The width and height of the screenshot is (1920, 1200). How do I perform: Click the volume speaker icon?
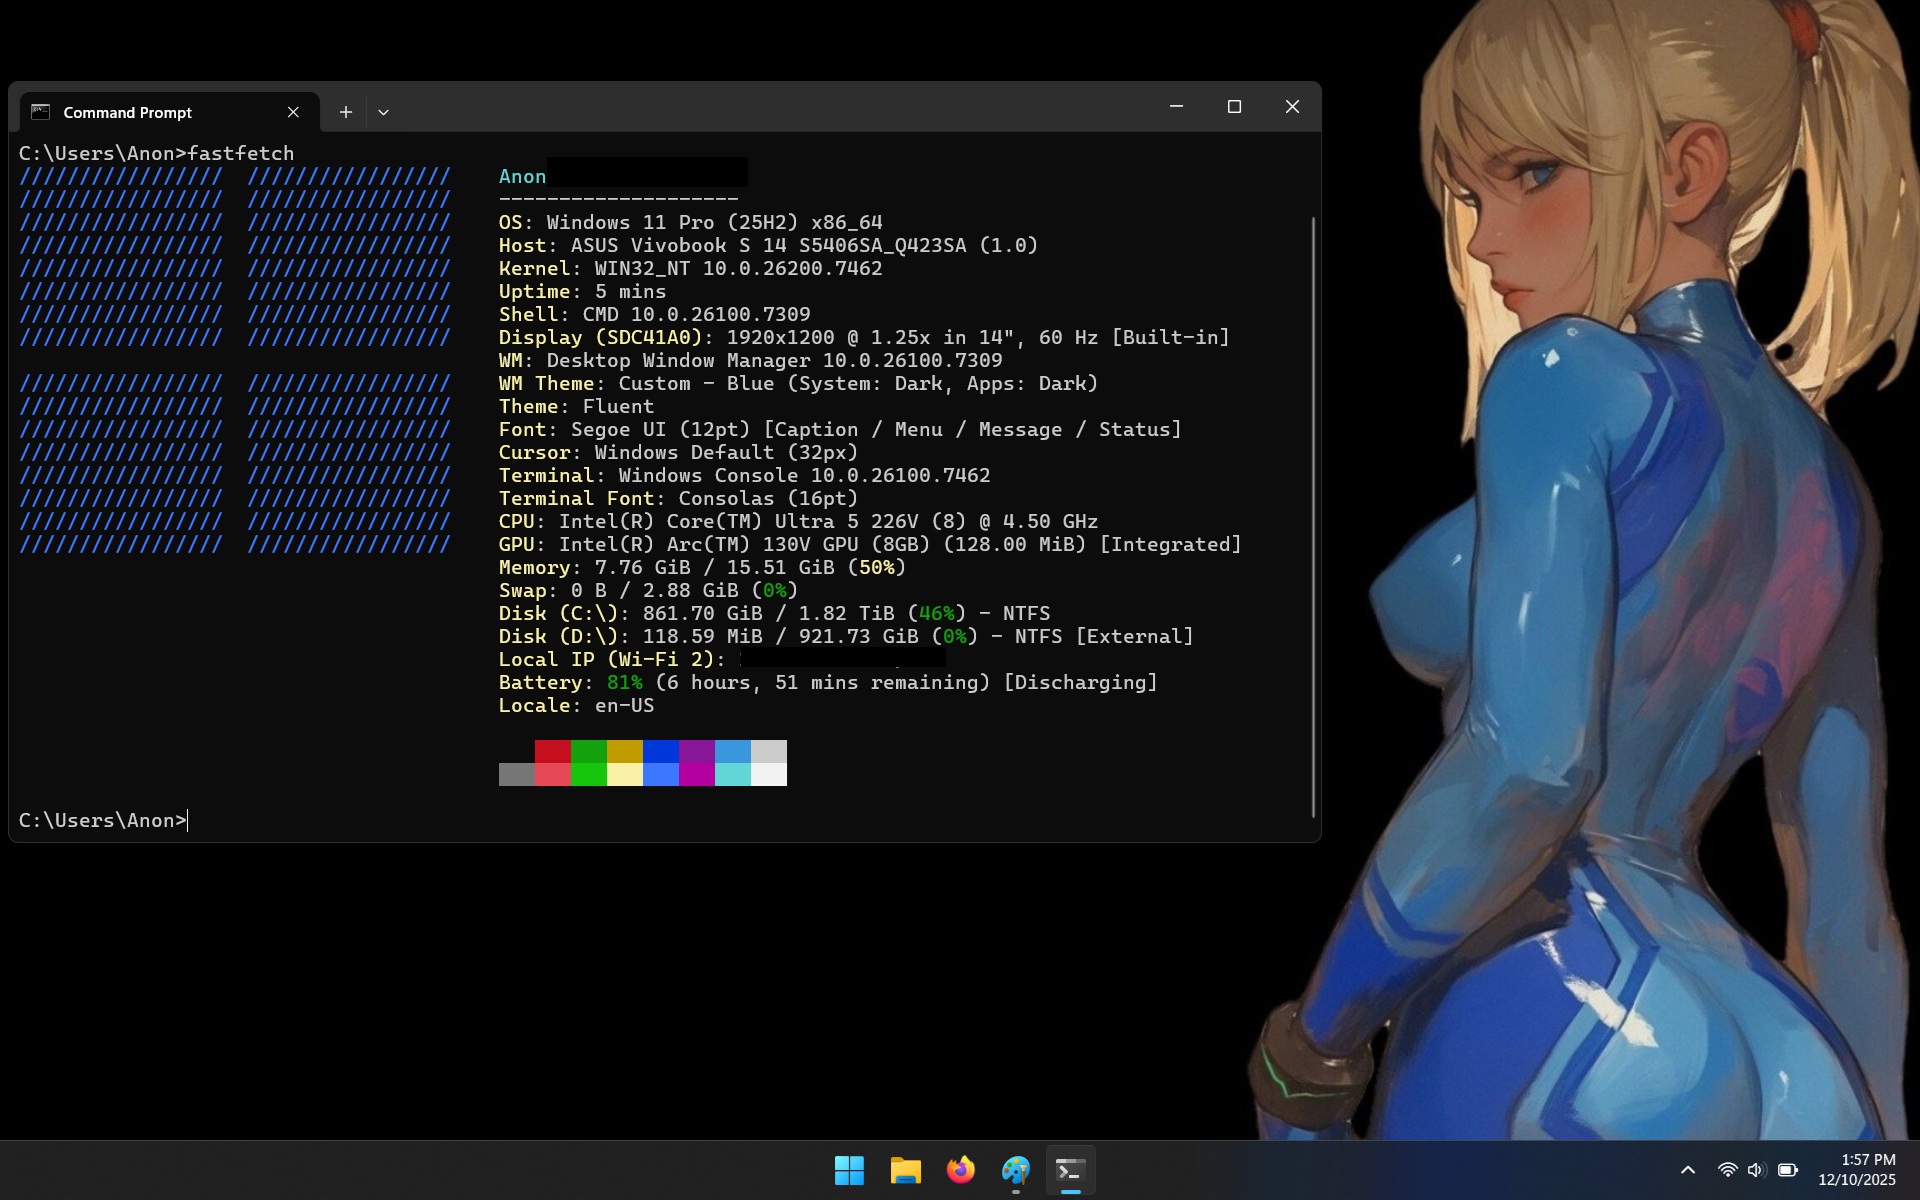tap(1756, 1170)
